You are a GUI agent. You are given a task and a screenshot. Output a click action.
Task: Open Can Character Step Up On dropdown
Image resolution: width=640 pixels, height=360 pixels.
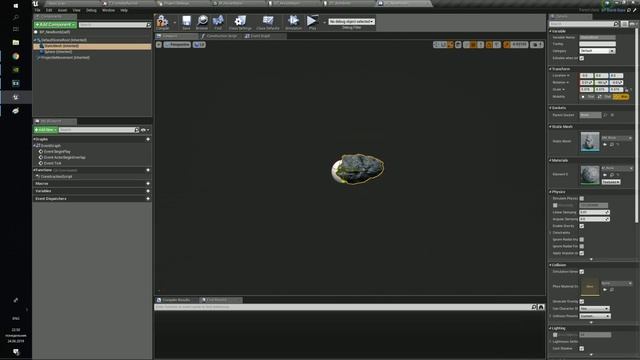tap(595, 309)
